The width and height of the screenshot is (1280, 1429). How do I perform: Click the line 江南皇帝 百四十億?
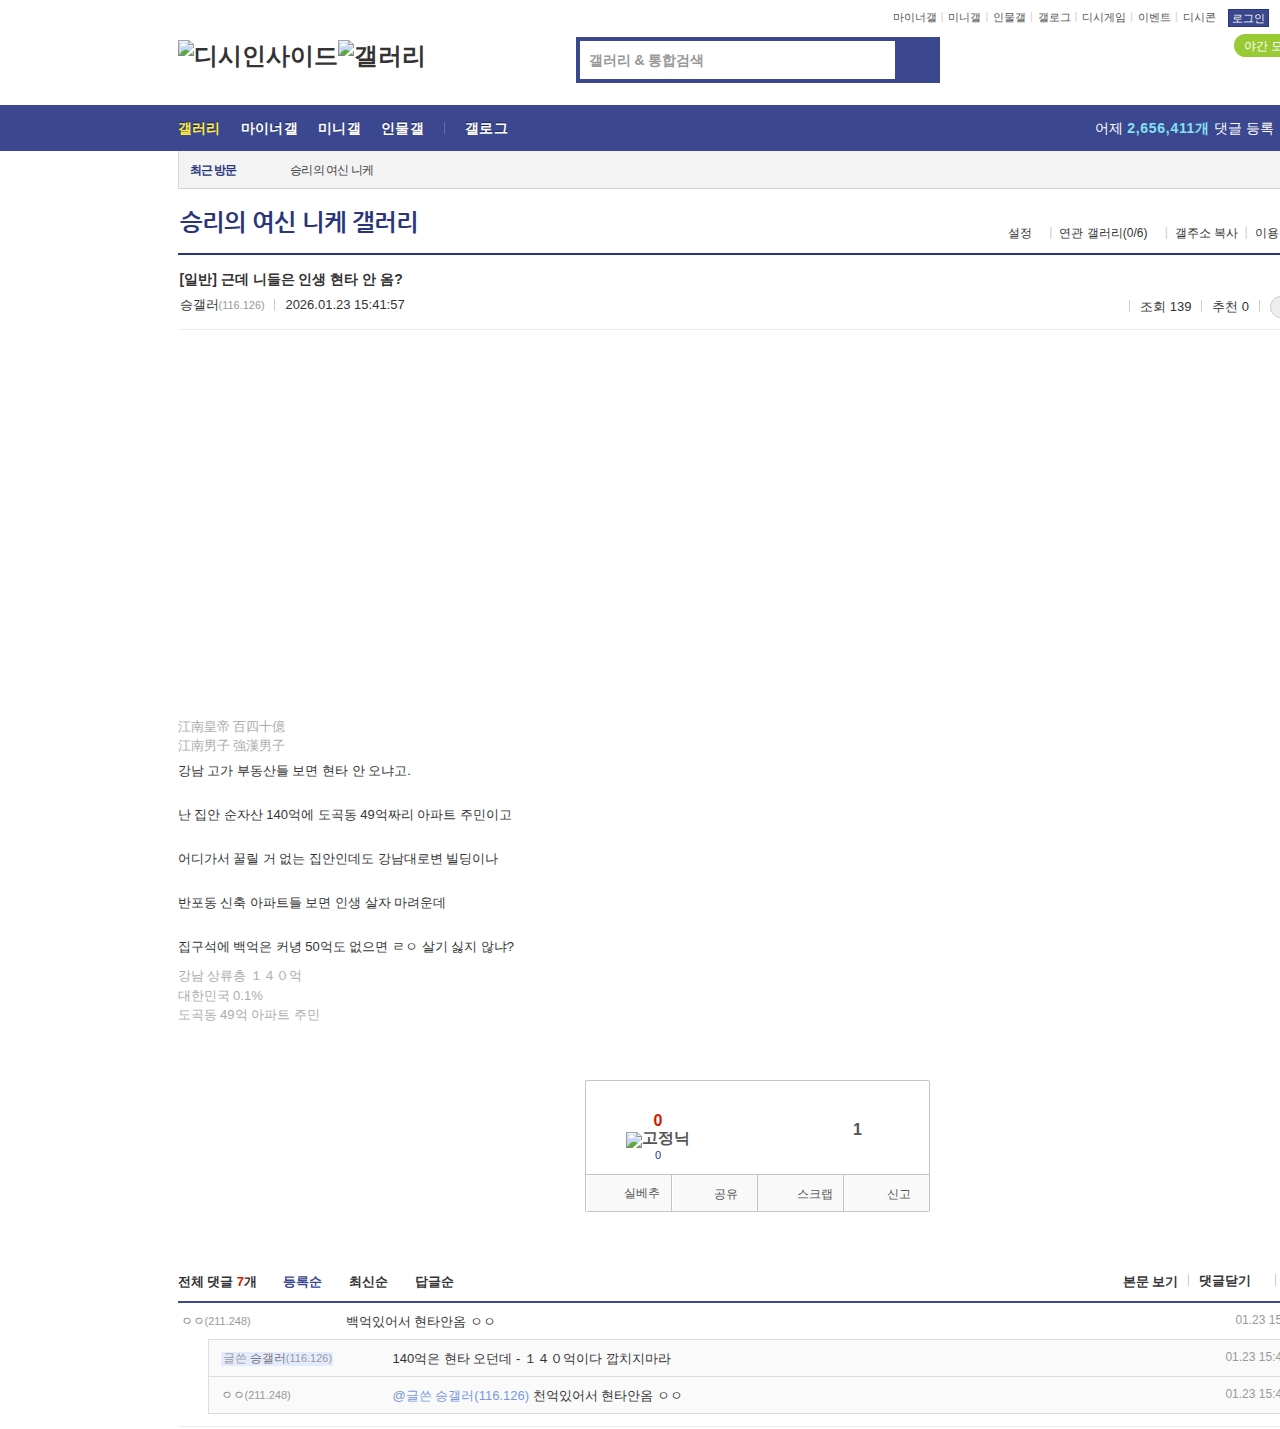click(231, 726)
